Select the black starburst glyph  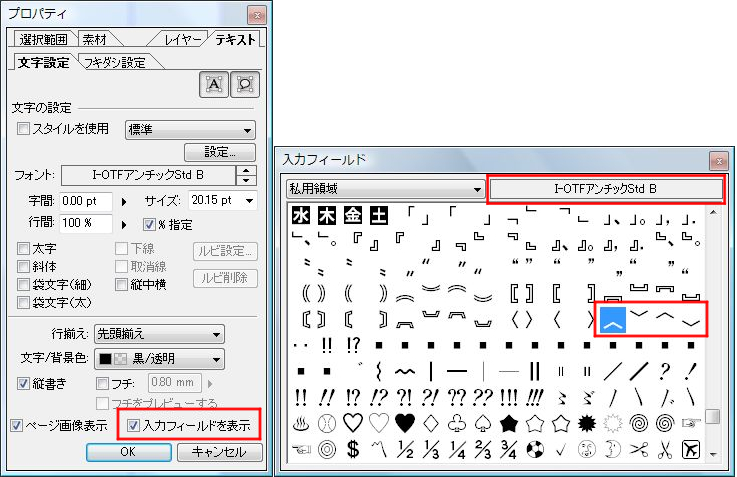587,423
